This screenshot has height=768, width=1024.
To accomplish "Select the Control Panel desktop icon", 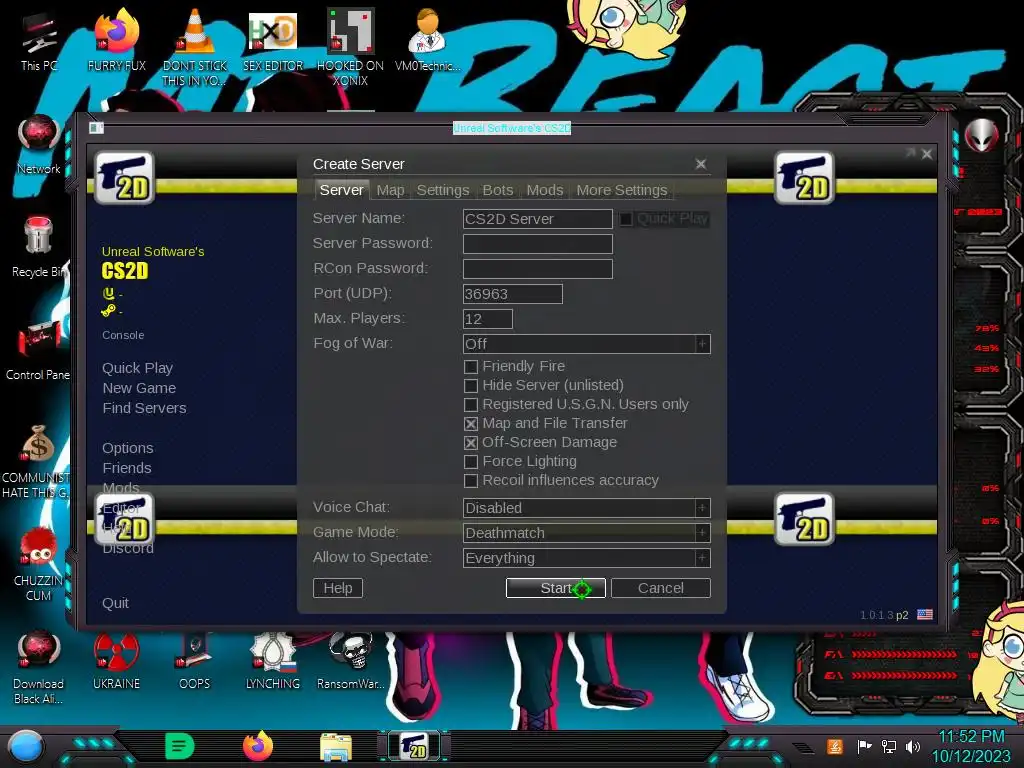I will [39, 350].
